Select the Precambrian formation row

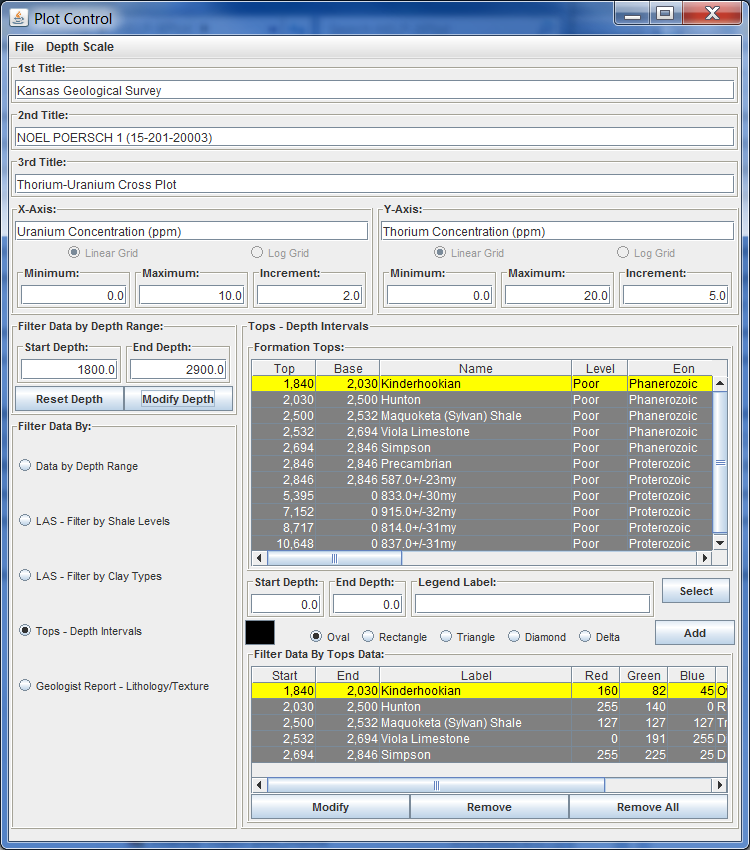click(x=482, y=463)
